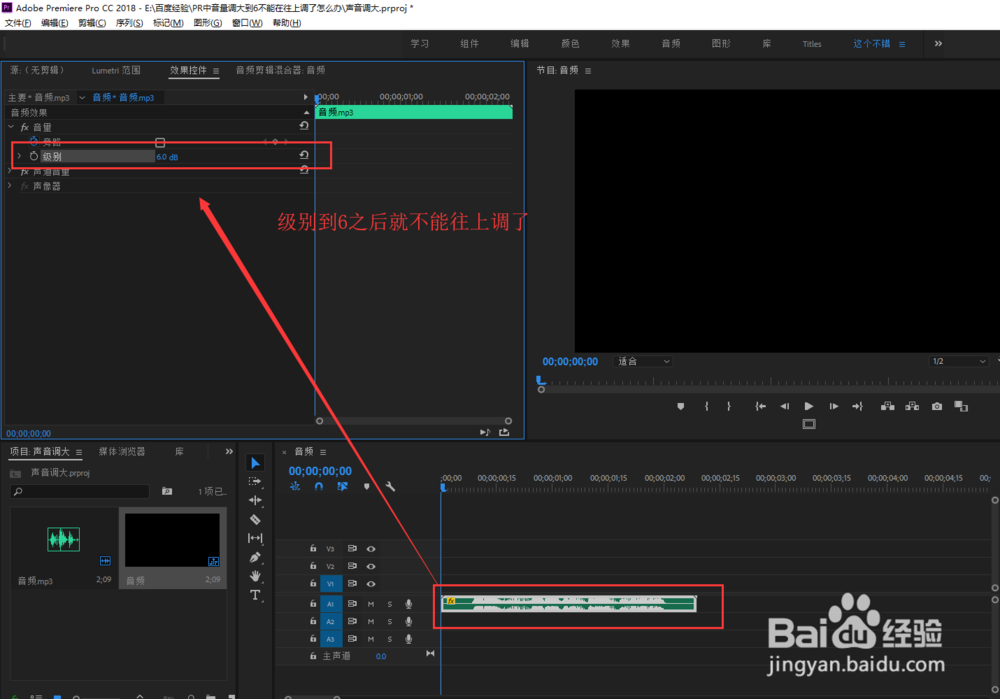
Task: Toggle lock on track V3
Action: point(313,548)
